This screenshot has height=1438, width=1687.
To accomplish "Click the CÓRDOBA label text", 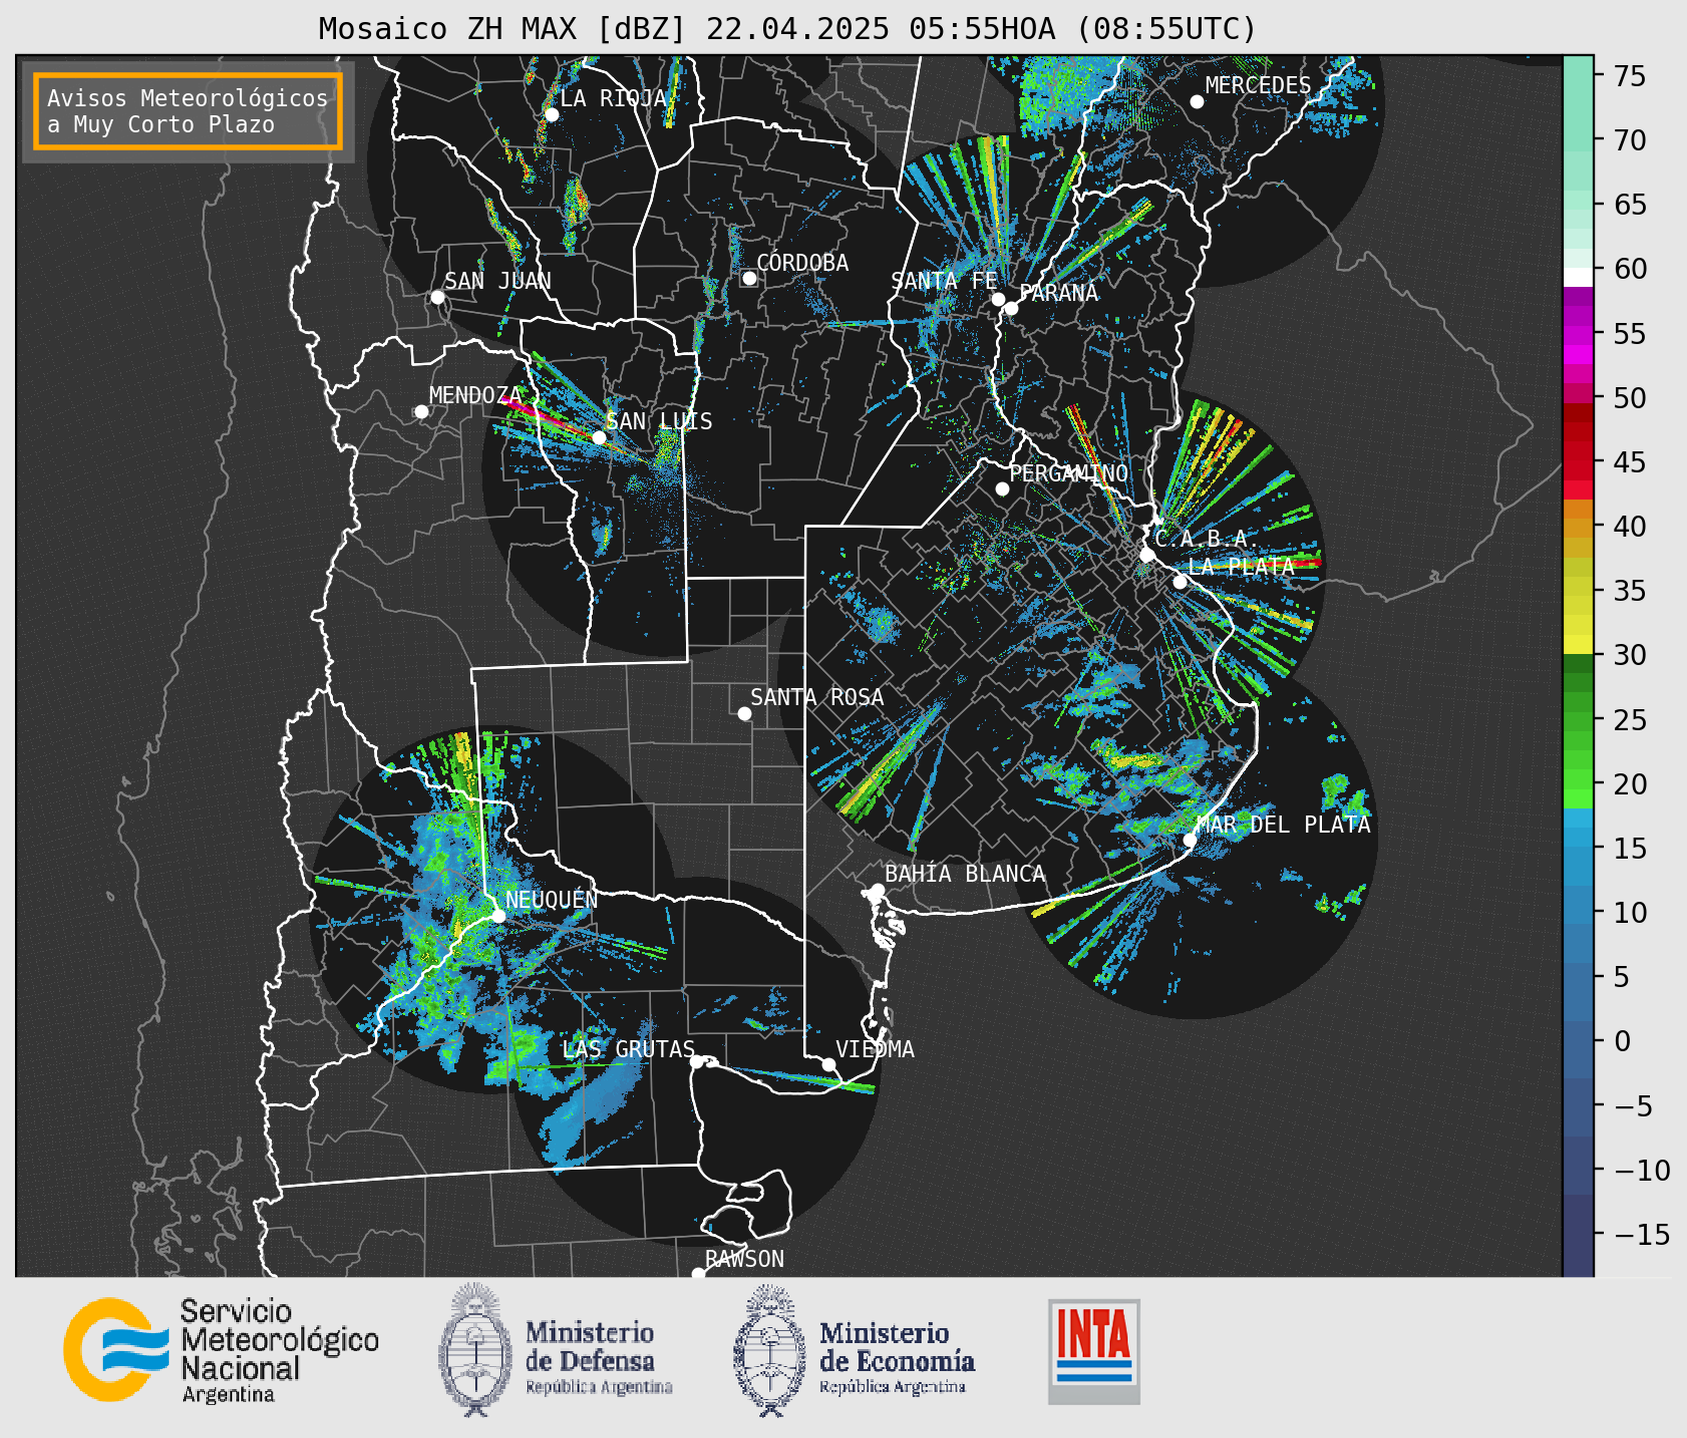I will pyautogui.click(x=802, y=263).
